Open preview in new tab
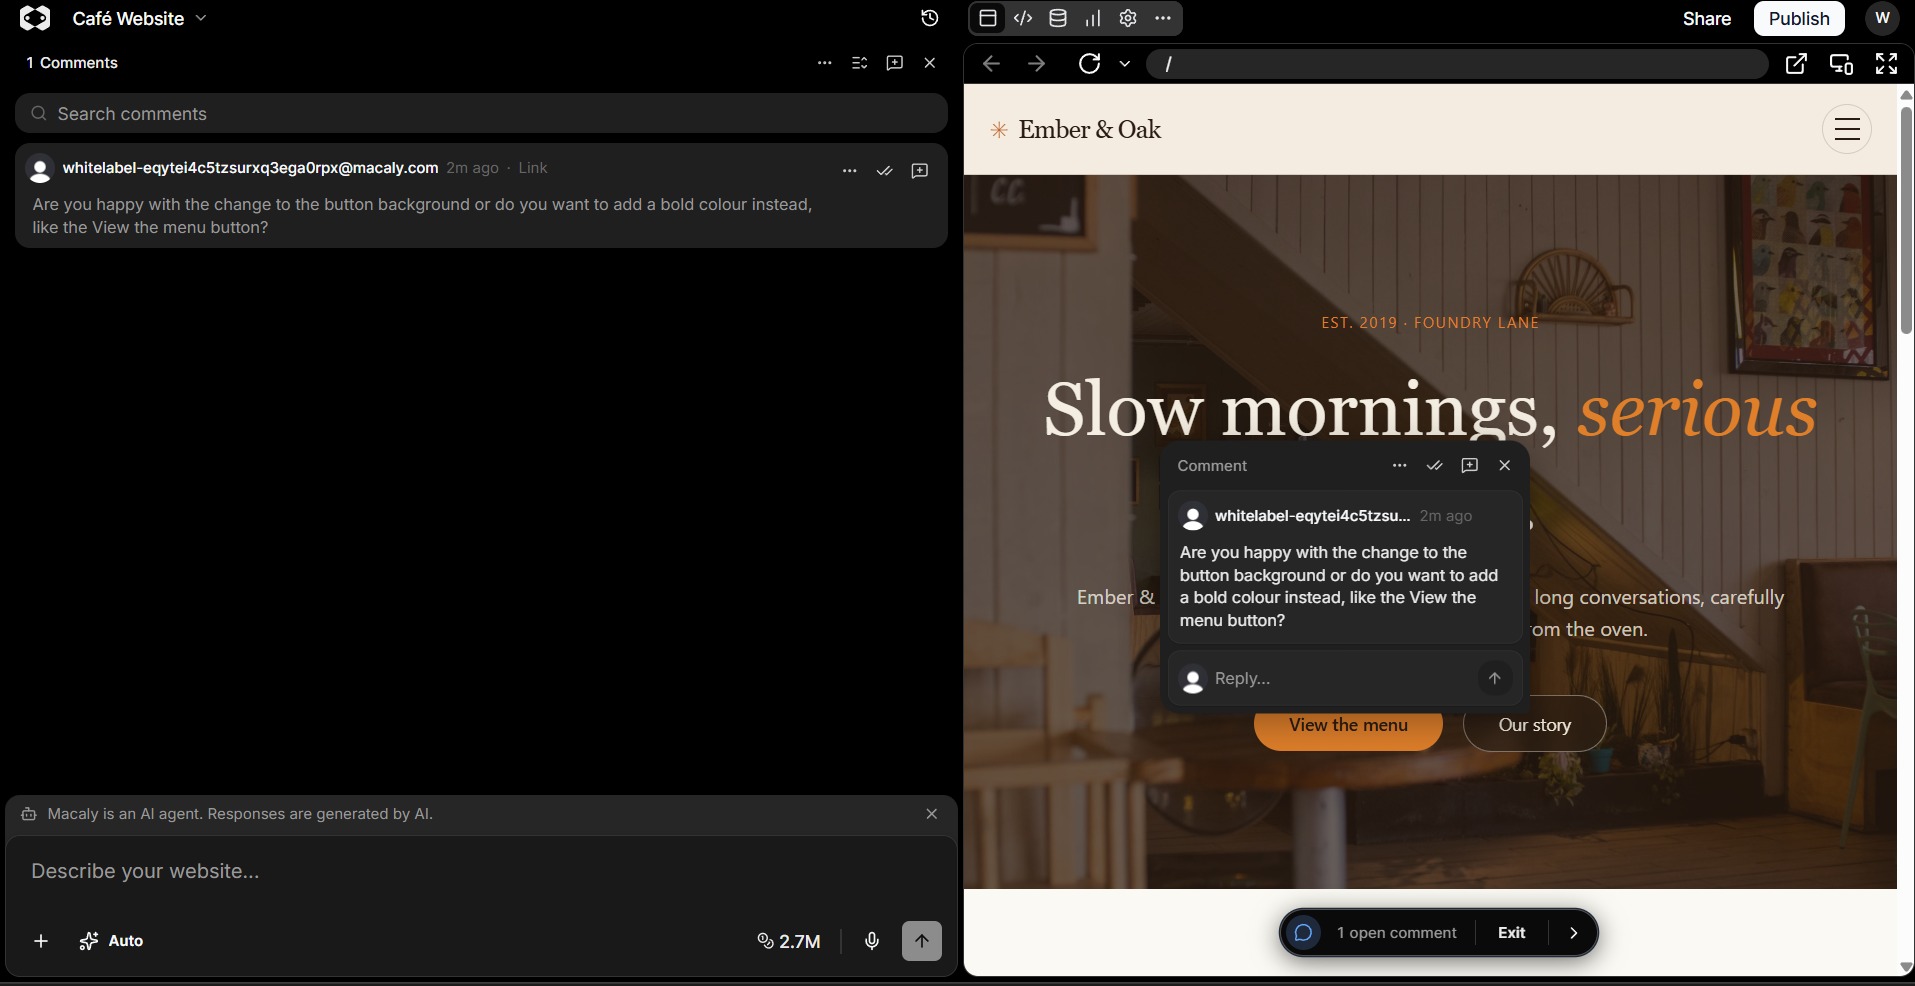Image resolution: width=1915 pixels, height=986 pixels. [x=1796, y=64]
